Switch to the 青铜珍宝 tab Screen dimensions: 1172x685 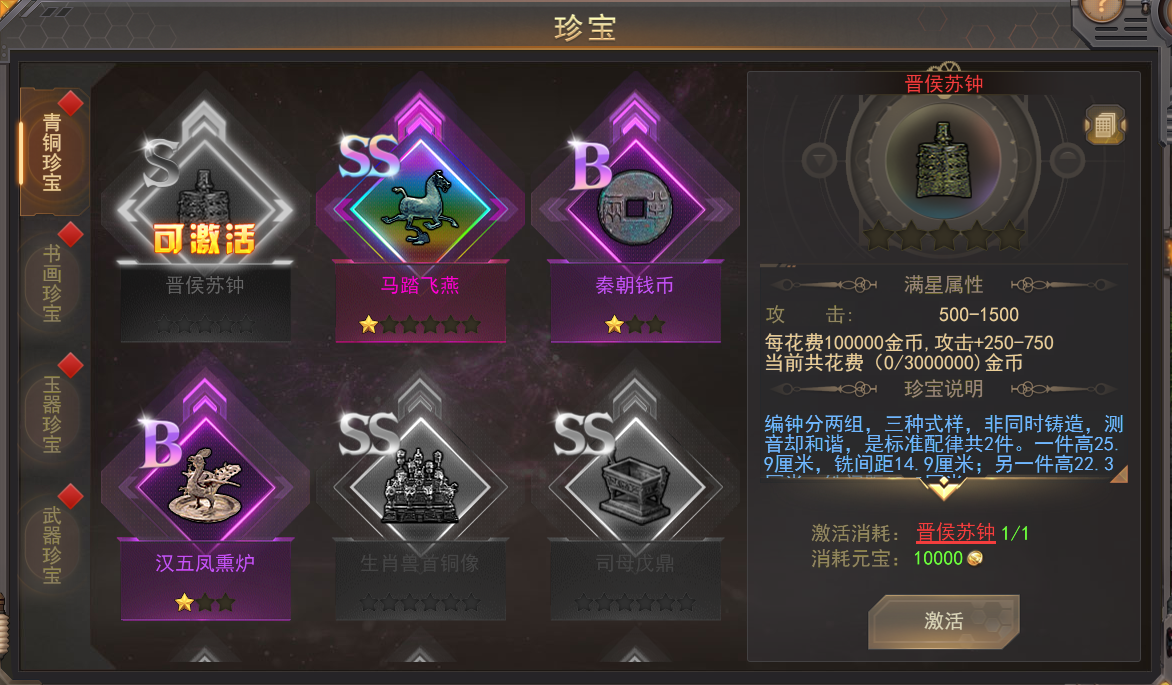click(x=53, y=152)
